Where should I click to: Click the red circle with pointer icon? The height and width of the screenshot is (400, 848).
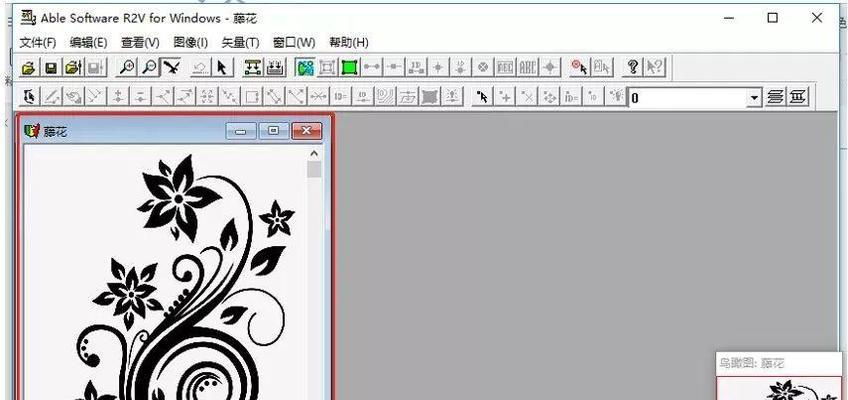[580, 68]
